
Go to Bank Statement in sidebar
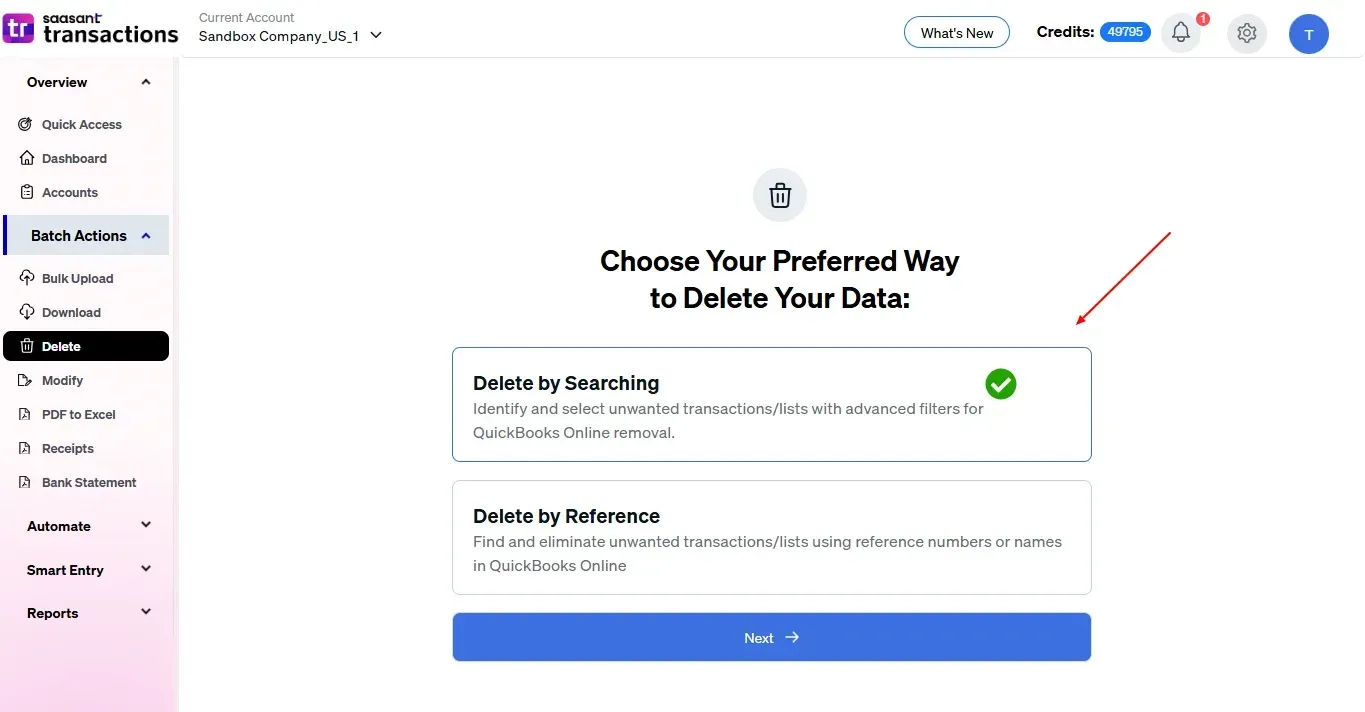pyautogui.click(x=86, y=482)
